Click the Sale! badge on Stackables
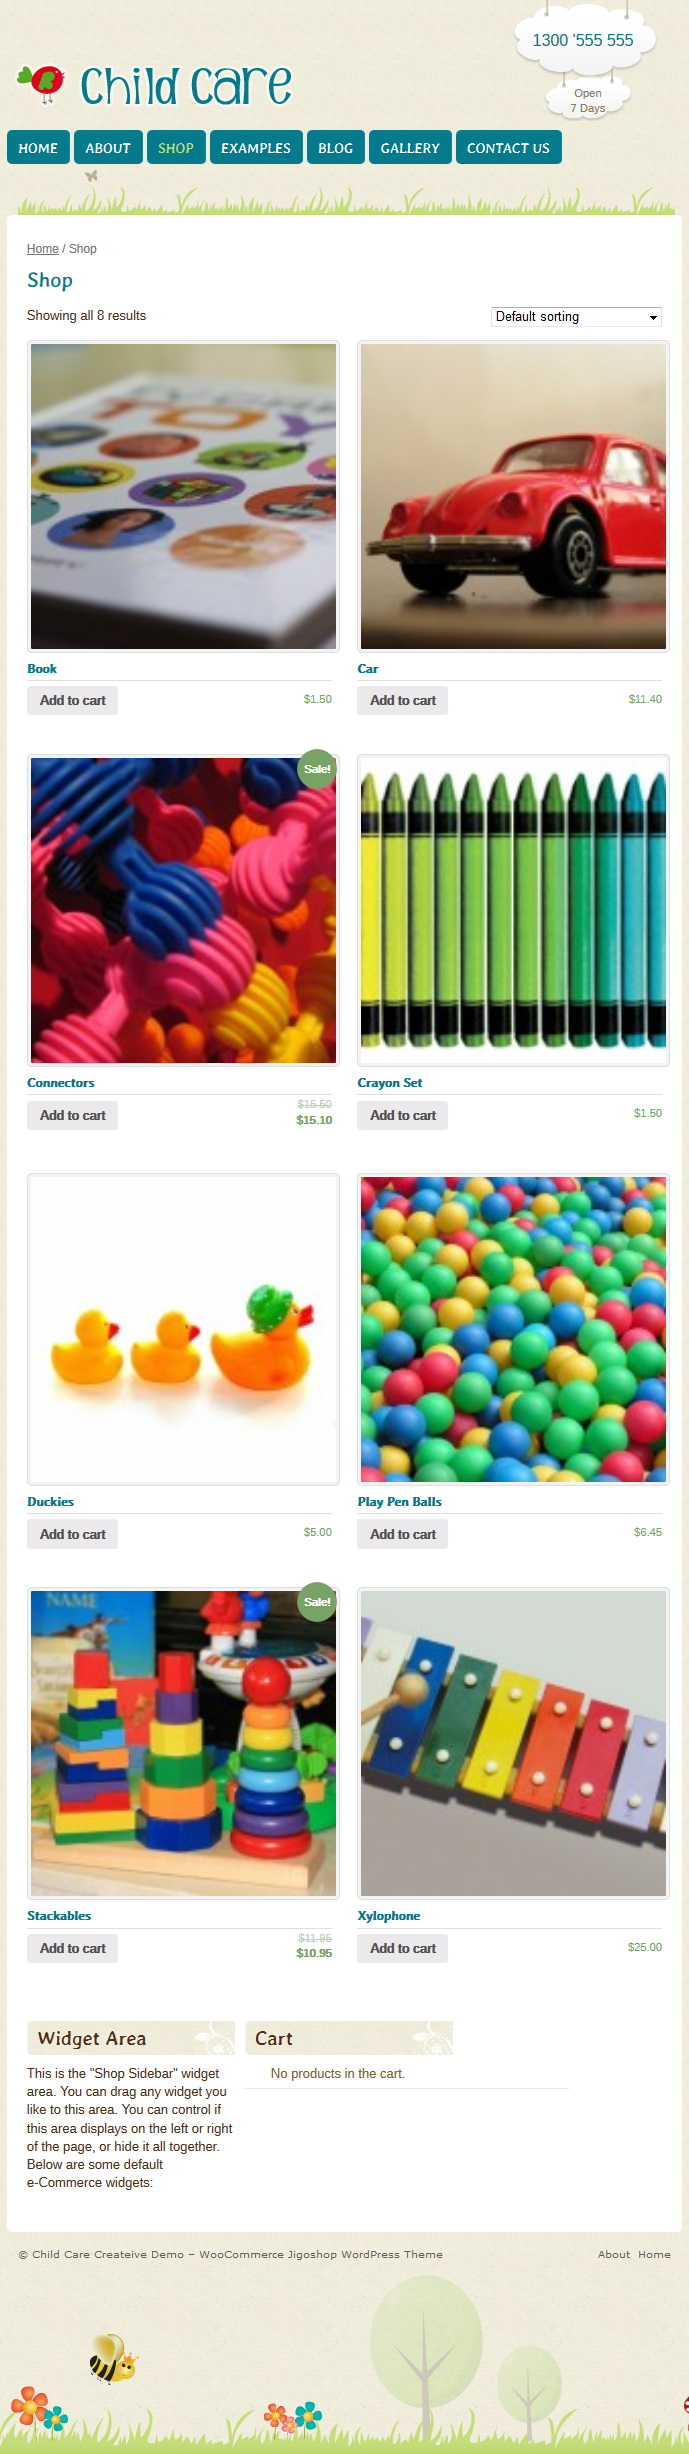689x2454 pixels. coord(317,1602)
